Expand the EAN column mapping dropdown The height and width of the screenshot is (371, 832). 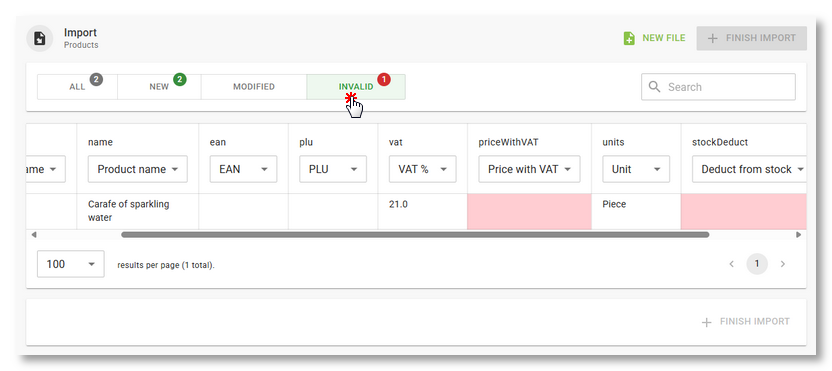(x=244, y=169)
